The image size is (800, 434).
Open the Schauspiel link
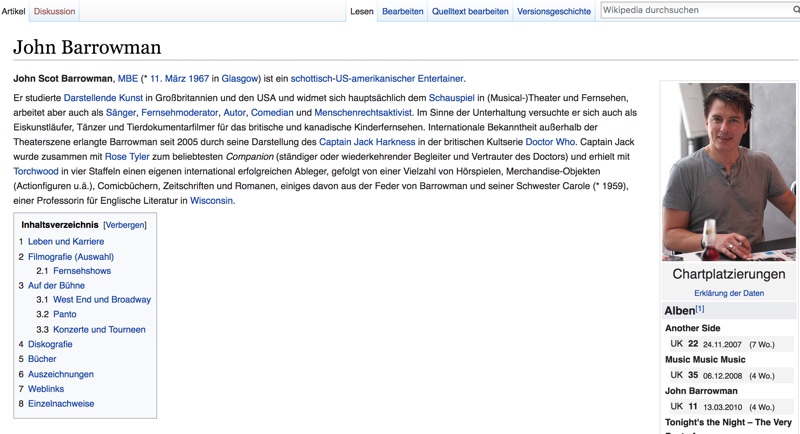pos(452,98)
